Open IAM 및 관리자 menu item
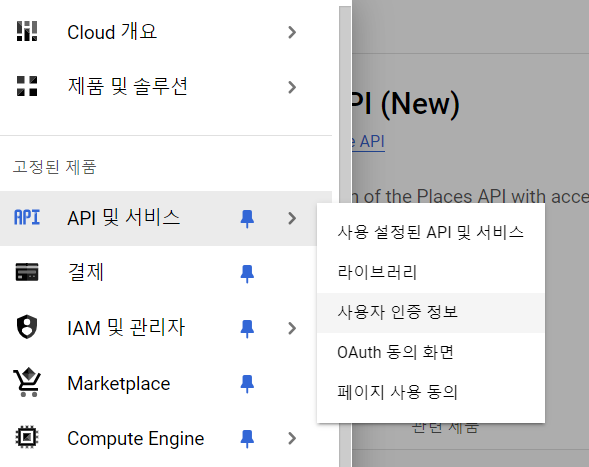The width and height of the screenshot is (589, 467). 166,328
